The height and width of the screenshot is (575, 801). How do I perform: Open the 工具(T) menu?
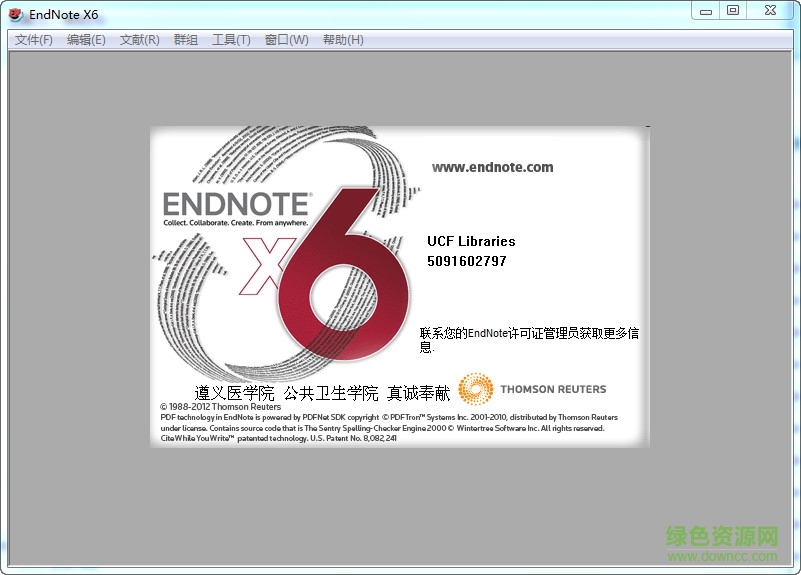(x=231, y=40)
